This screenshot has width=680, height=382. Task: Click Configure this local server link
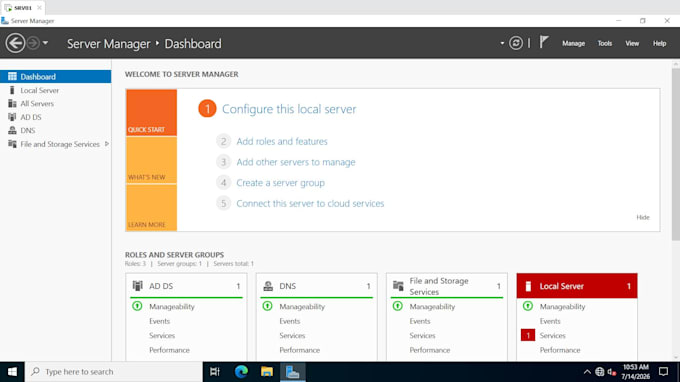click(x=289, y=109)
